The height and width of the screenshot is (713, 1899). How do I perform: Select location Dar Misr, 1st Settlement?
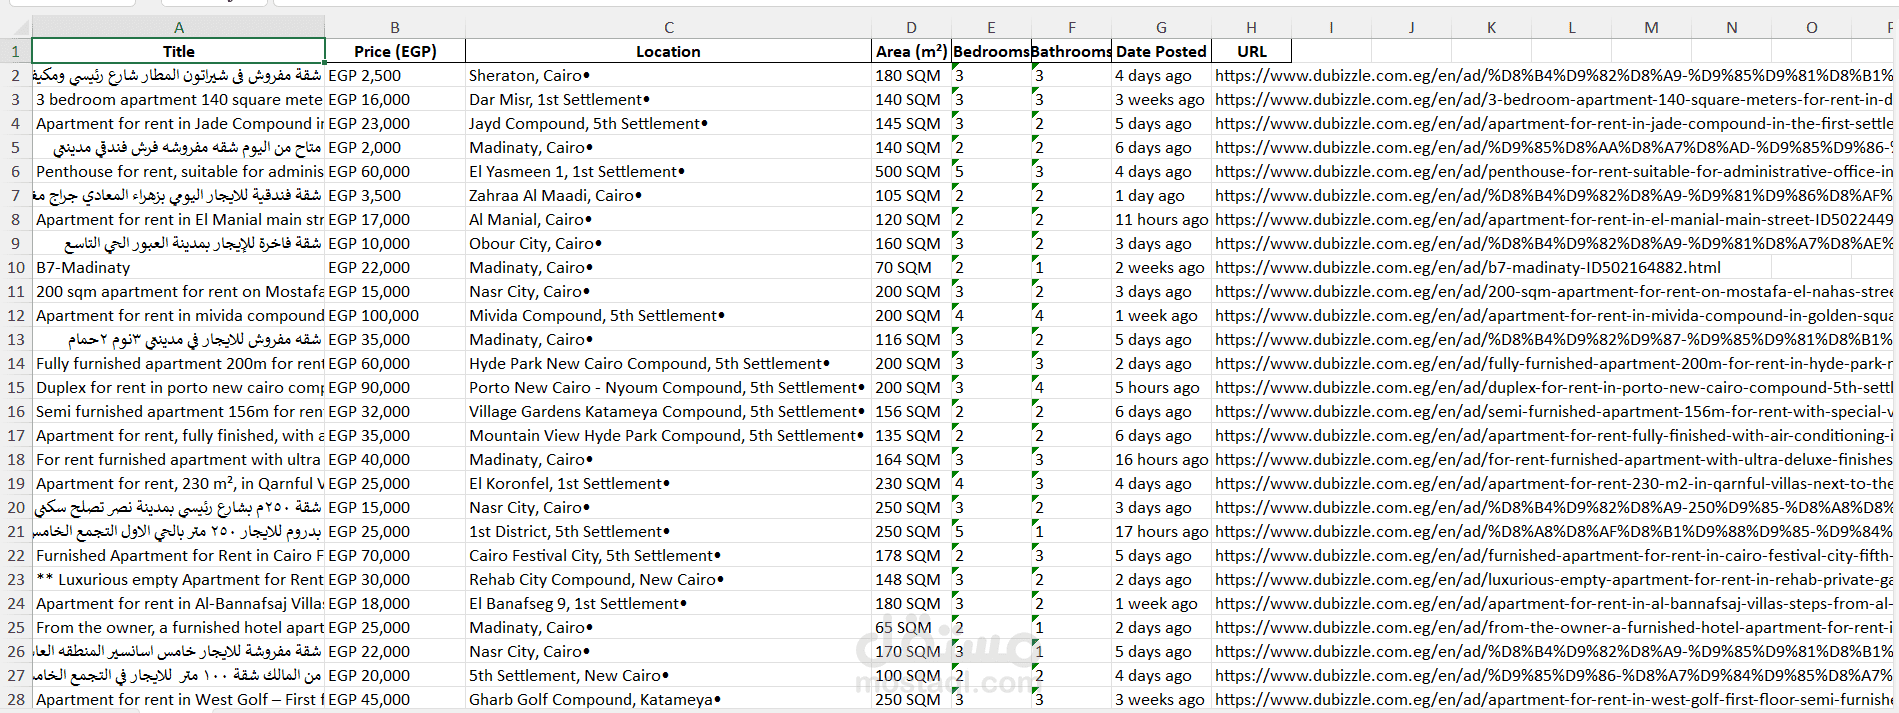[x=668, y=99]
